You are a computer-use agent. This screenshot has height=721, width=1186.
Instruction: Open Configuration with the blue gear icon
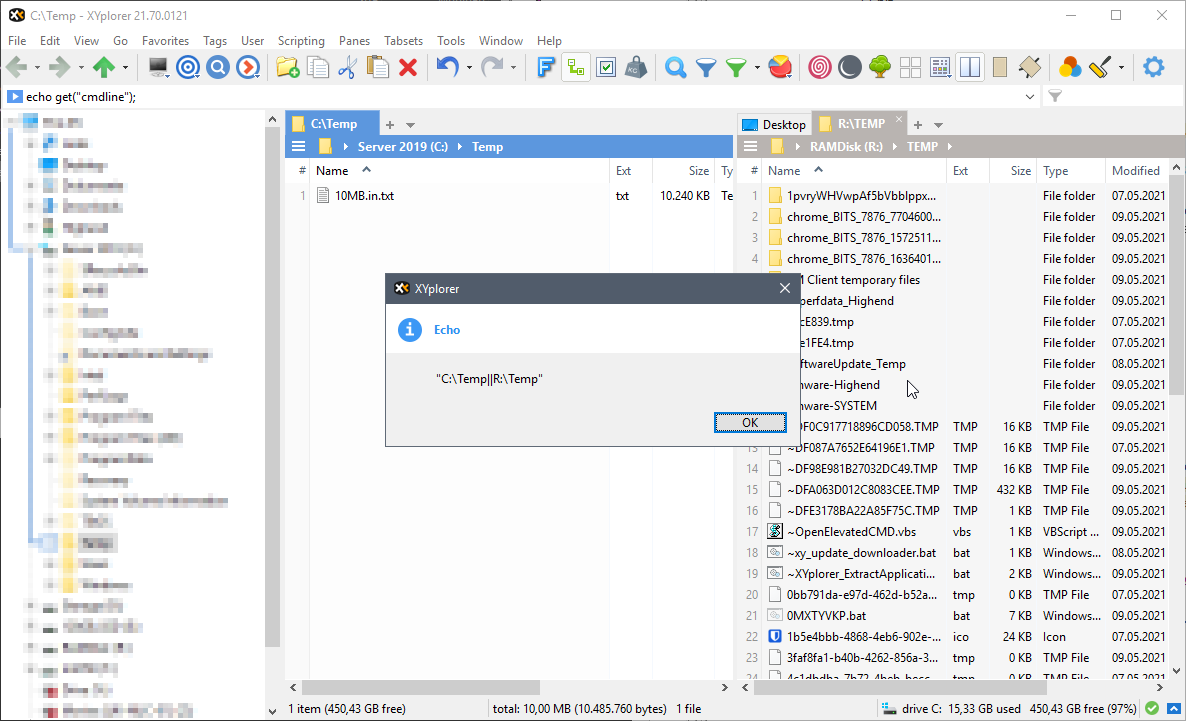(x=1154, y=67)
